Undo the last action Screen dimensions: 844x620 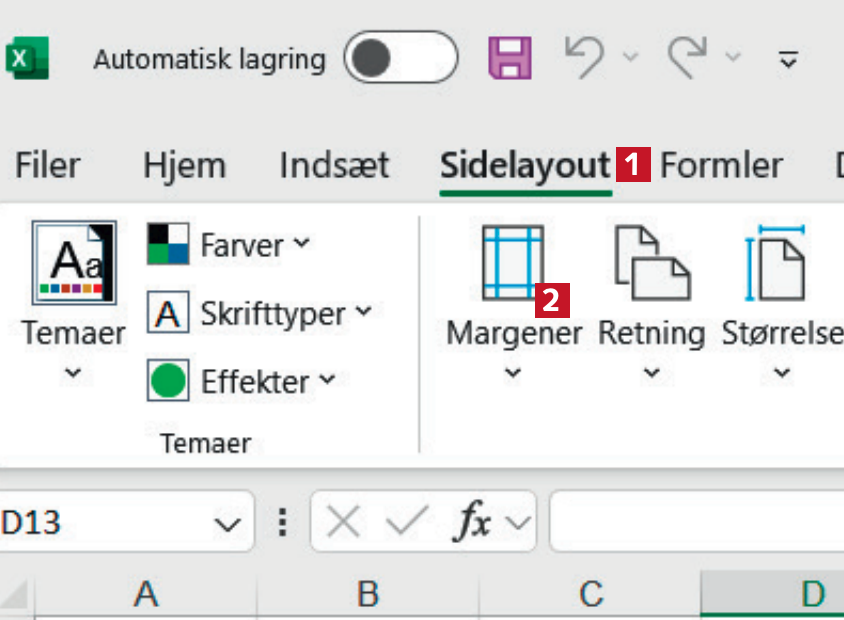tap(586, 58)
